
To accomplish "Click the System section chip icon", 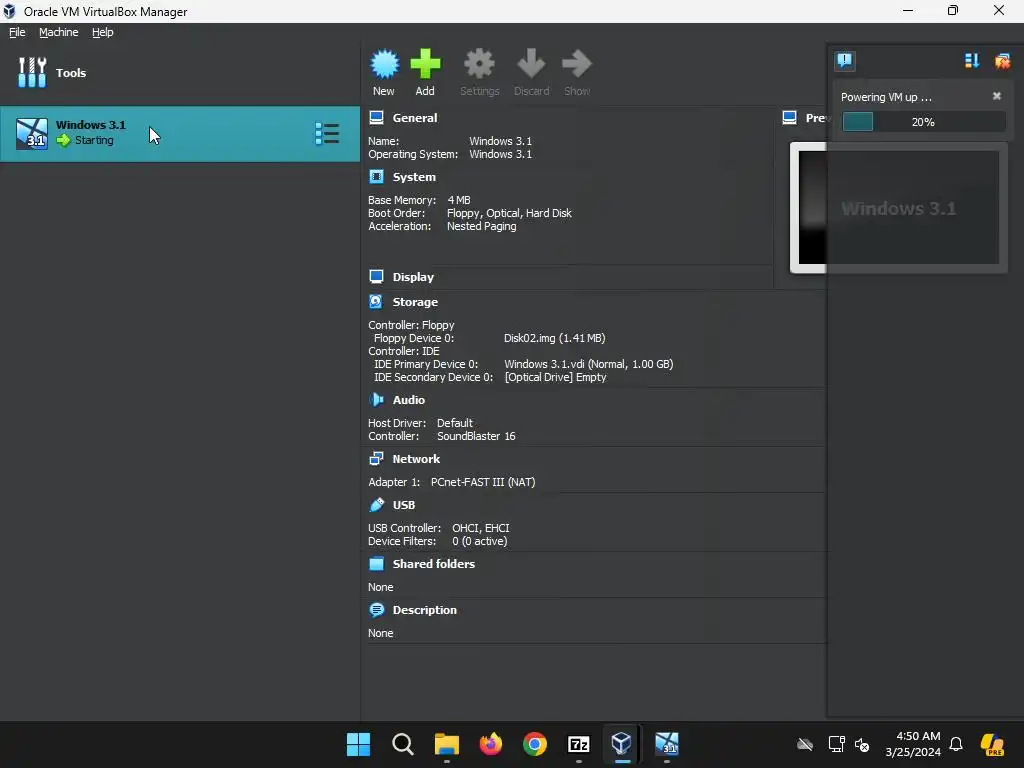I will click(x=376, y=177).
